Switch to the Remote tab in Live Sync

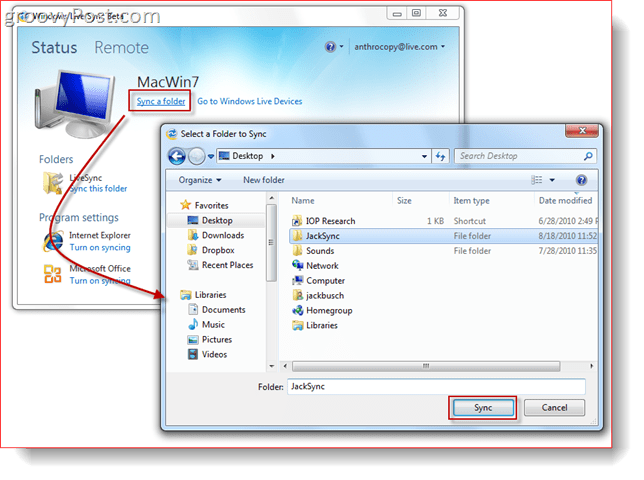(x=122, y=47)
